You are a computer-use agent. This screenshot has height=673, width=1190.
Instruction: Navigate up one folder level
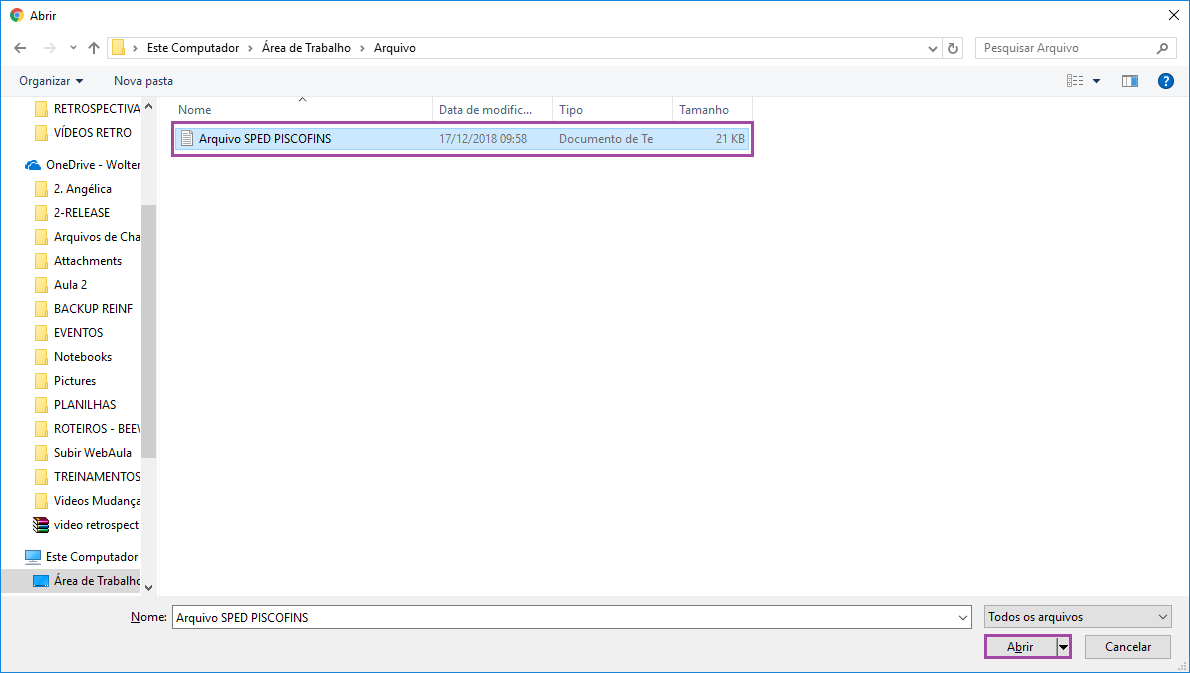(94, 48)
